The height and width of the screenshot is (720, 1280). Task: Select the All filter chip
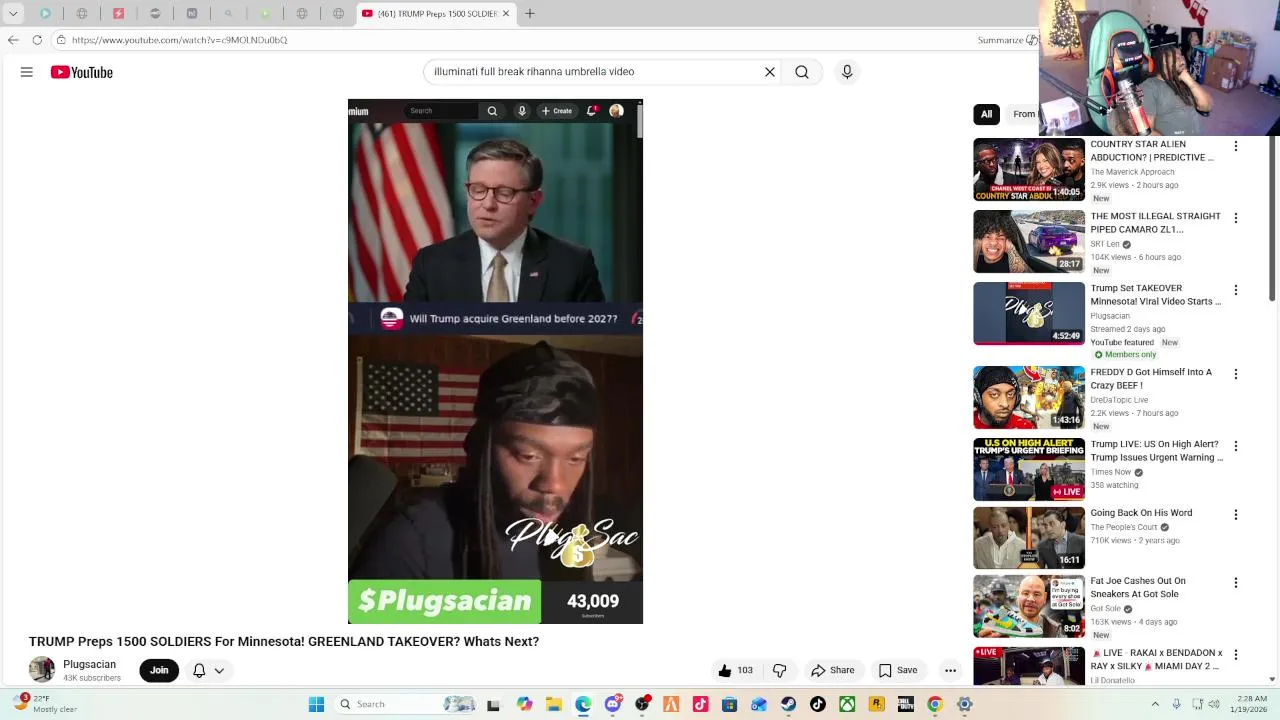pos(986,114)
